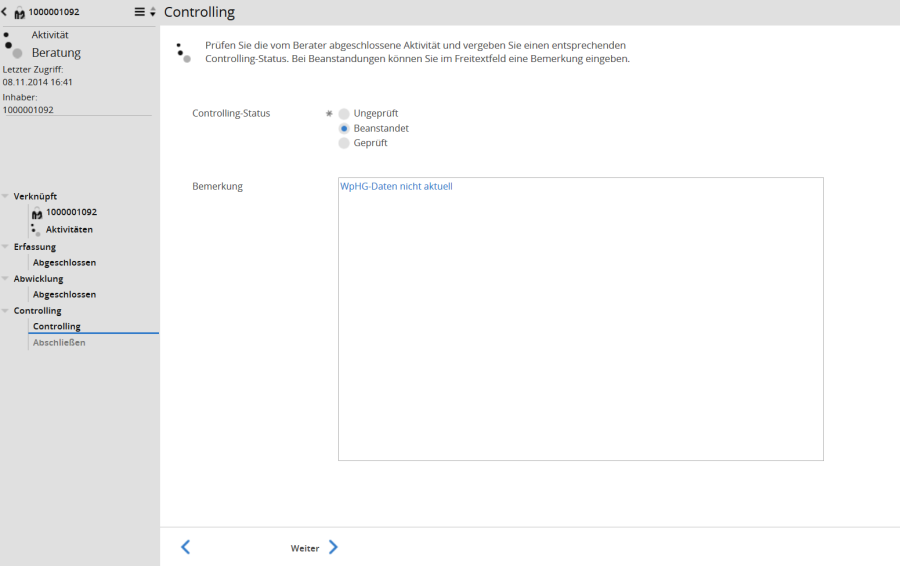Collapse the Abwicklung section

click(x=6, y=279)
